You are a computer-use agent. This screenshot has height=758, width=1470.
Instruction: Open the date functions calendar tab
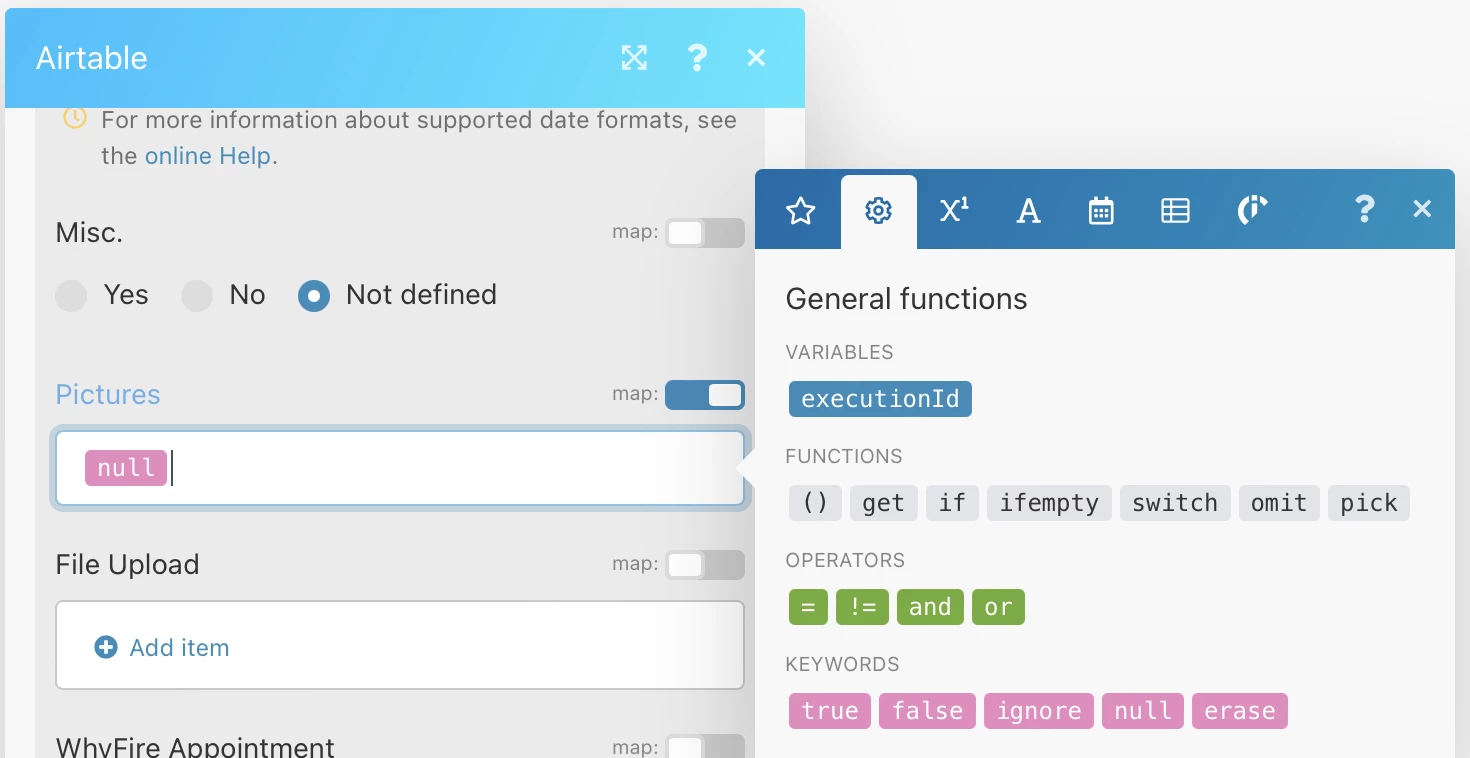coord(1101,210)
